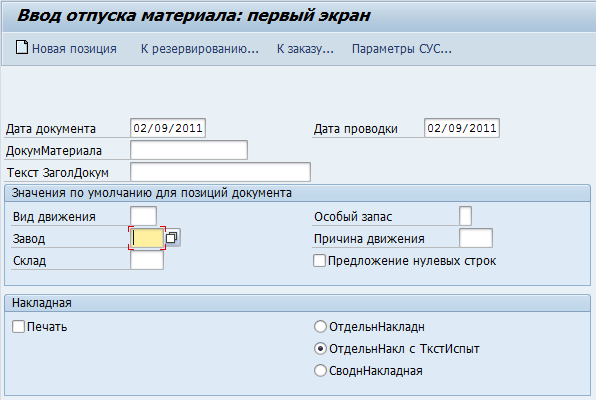Click the Завод label text

pyautogui.click(x=29, y=239)
